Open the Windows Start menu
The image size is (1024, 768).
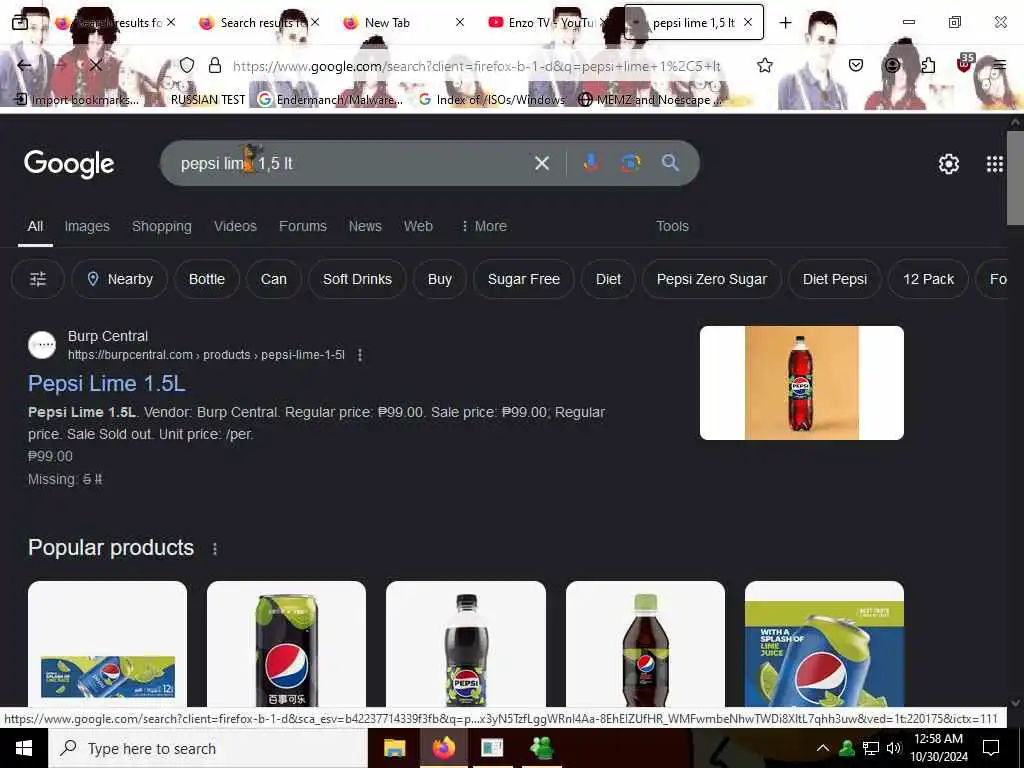click(x=24, y=748)
